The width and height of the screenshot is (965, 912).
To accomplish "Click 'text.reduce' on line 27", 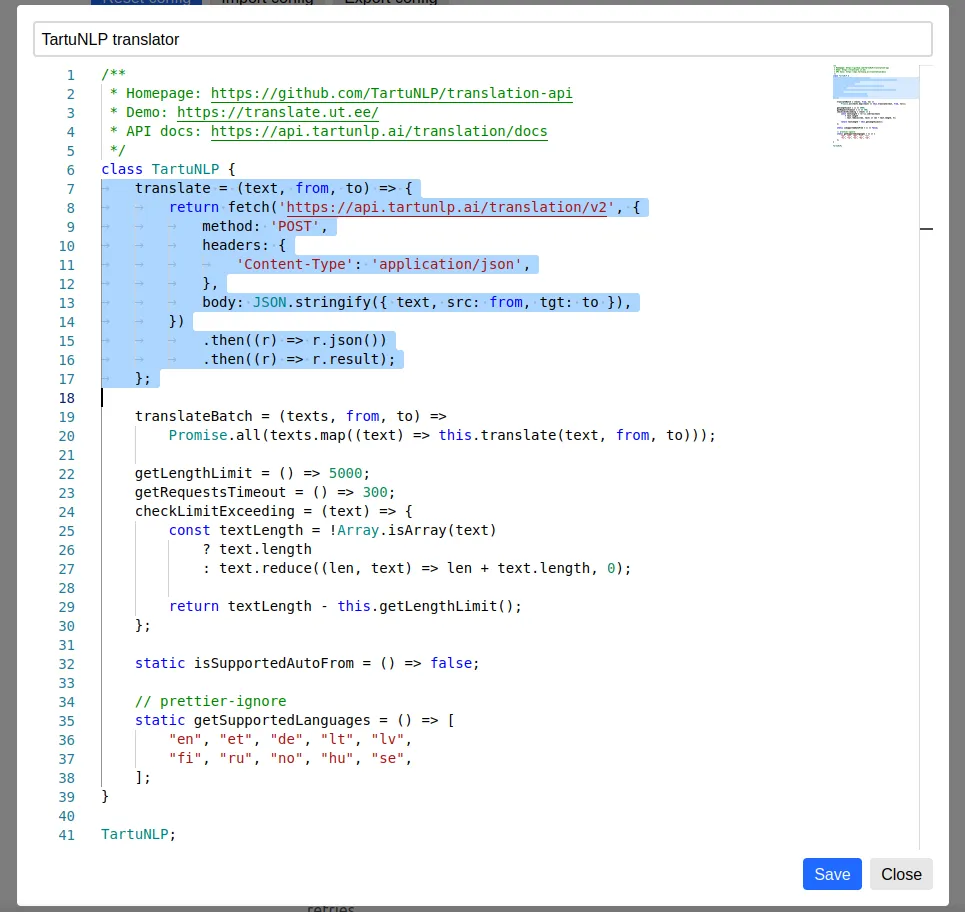I will 265,568.
